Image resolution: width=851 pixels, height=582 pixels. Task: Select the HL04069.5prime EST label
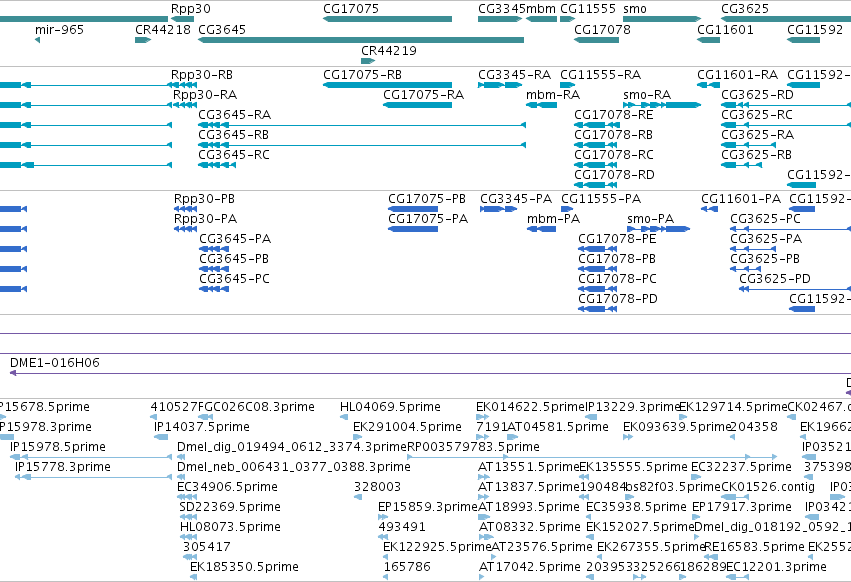(x=390, y=407)
